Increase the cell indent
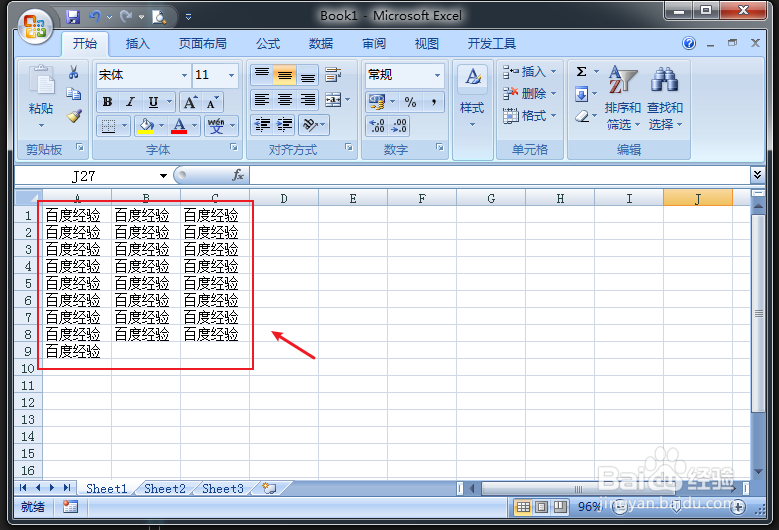 pyautogui.click(x=285, y=125)
